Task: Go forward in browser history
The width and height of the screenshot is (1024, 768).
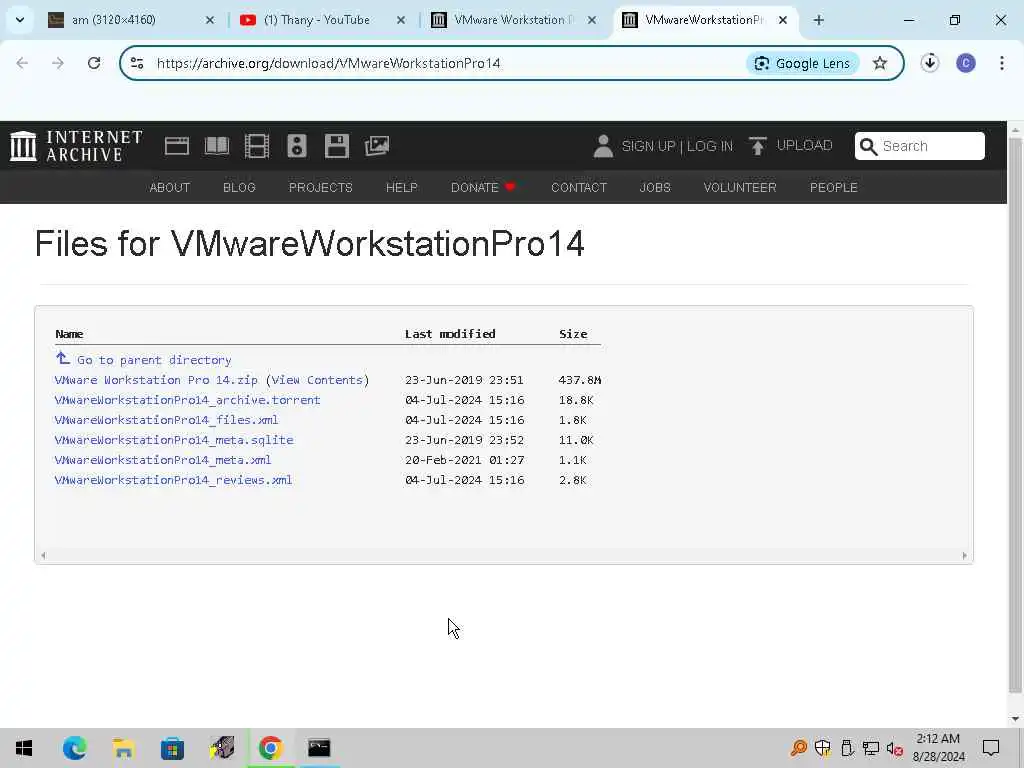Action: coord(58,63)
